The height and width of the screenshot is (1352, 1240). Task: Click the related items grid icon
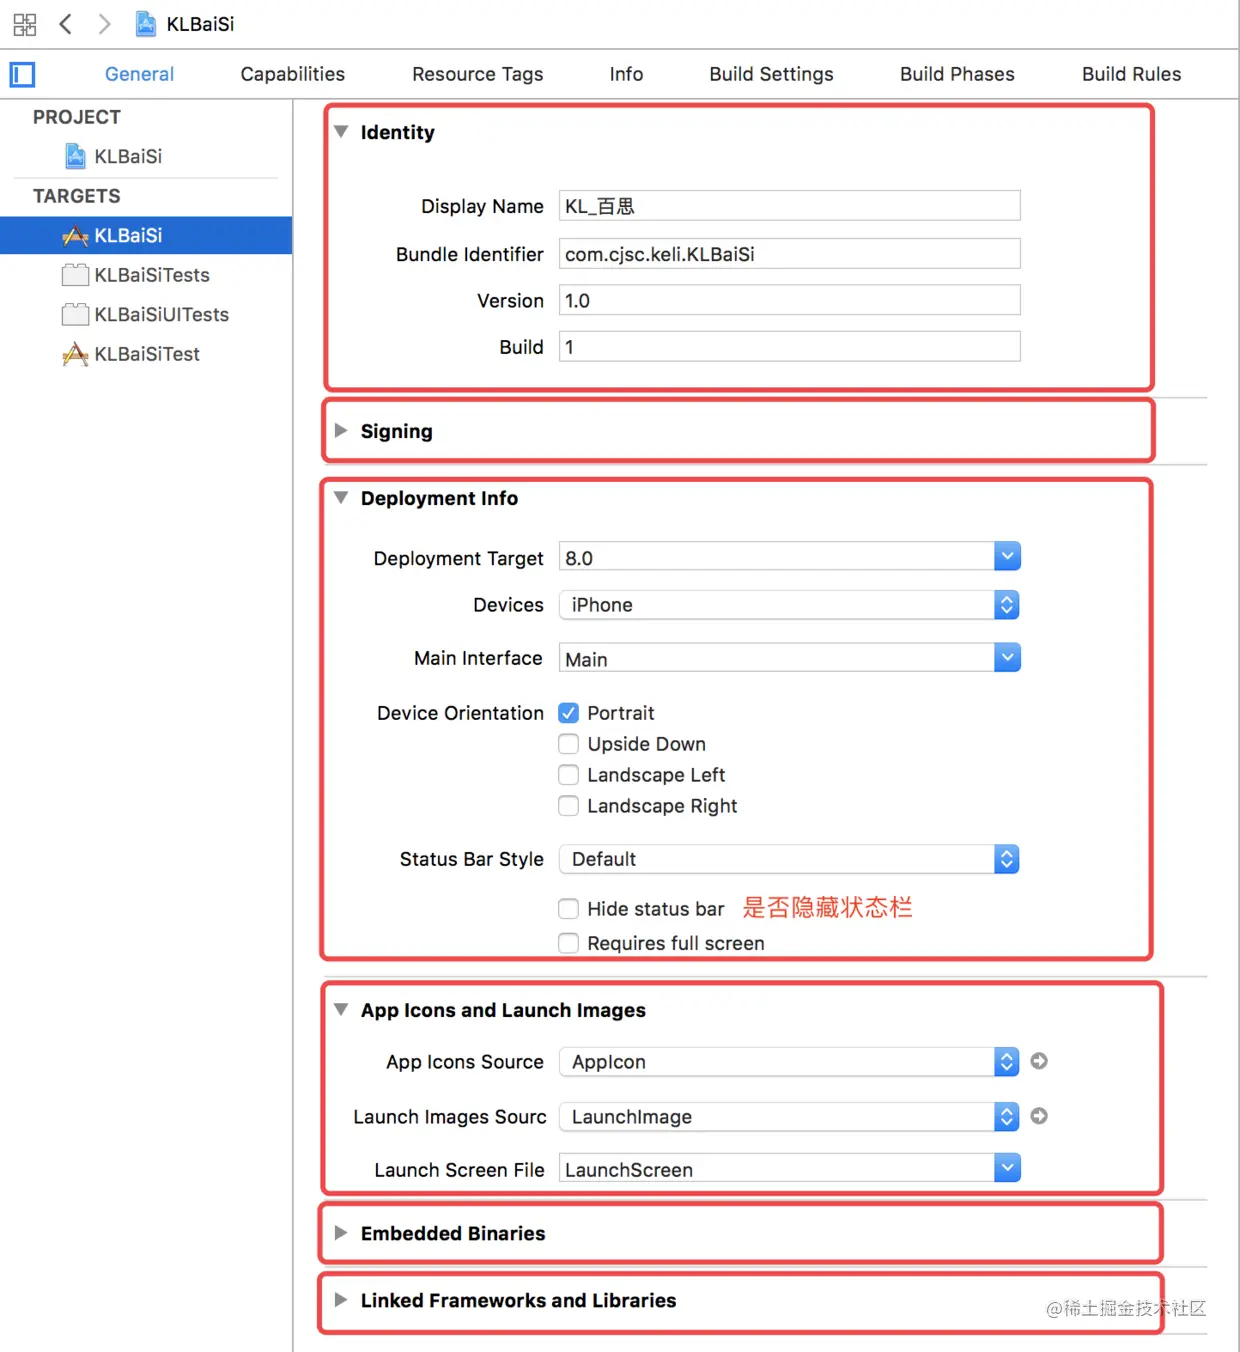[24, 24]
